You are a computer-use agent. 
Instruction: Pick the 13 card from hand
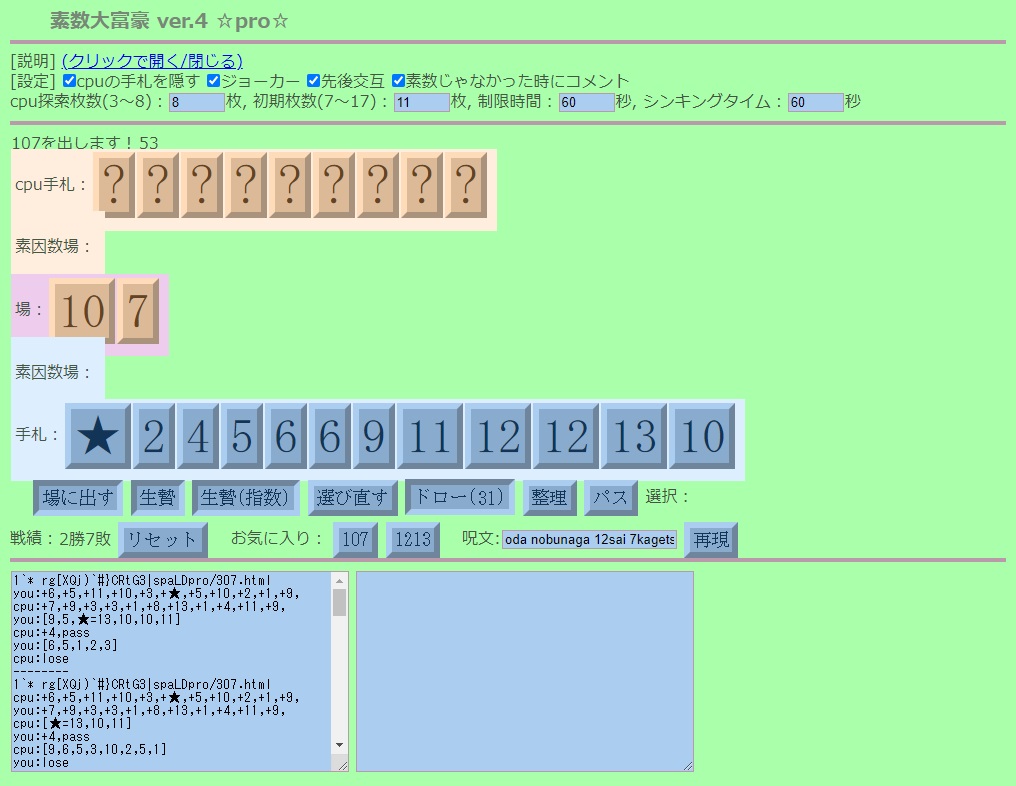634,435
